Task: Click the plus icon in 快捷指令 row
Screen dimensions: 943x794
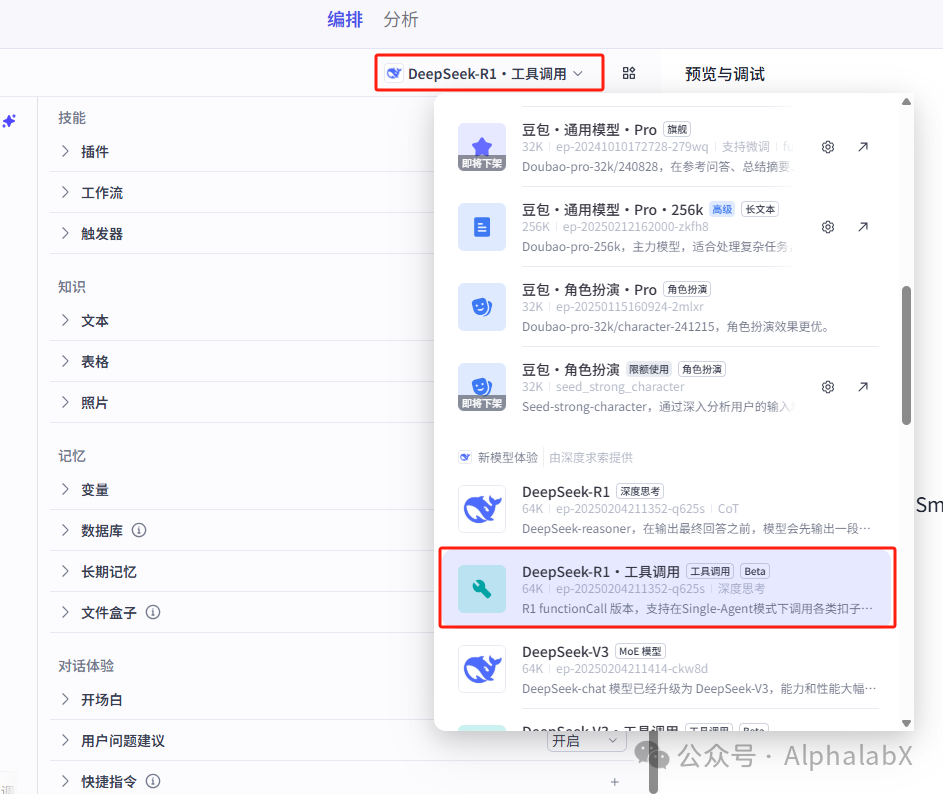Action: click(x=615, y=781)
